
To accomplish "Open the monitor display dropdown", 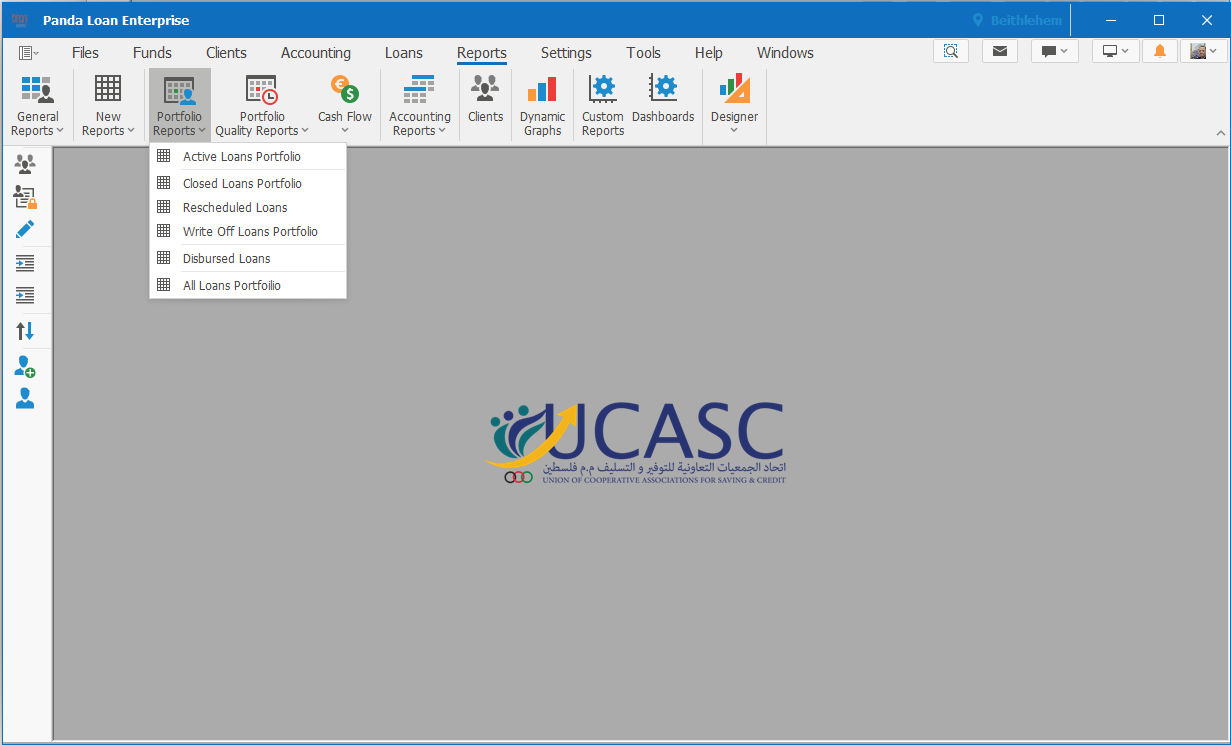I will [x=1116, y=51].
